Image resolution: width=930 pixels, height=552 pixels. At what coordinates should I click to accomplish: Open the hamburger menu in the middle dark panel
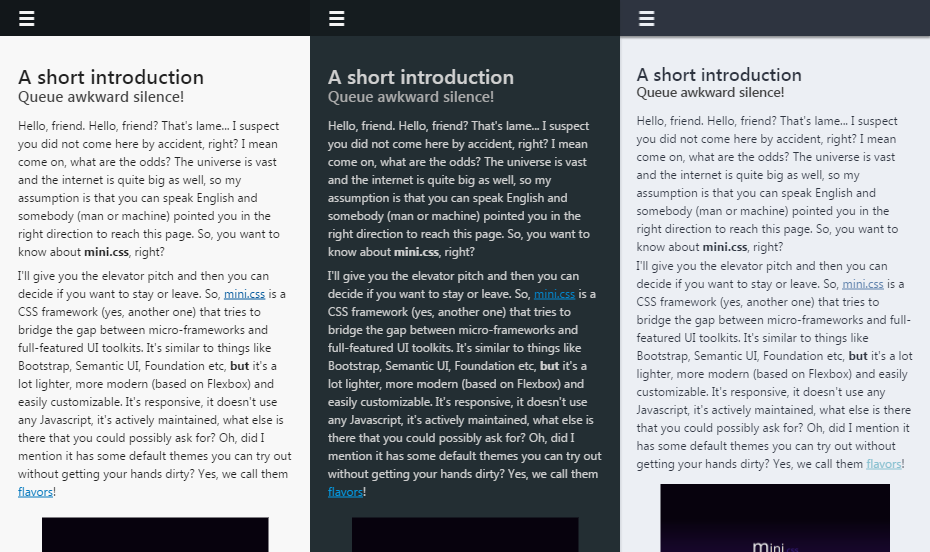(337, 19)
